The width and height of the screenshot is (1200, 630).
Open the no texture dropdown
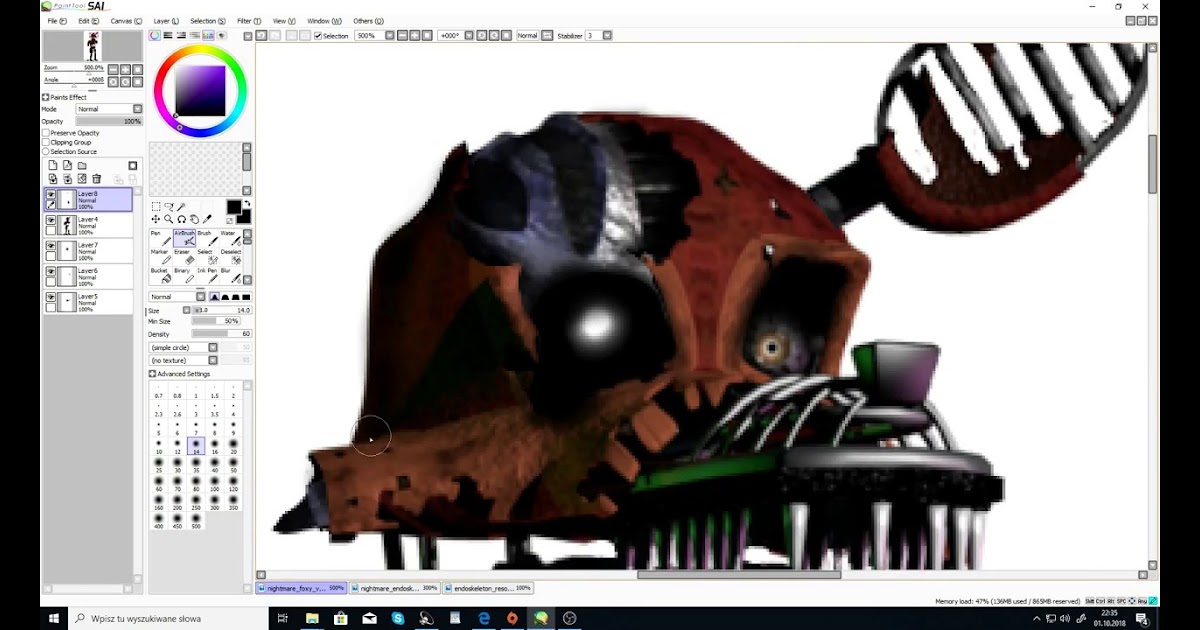183,360
